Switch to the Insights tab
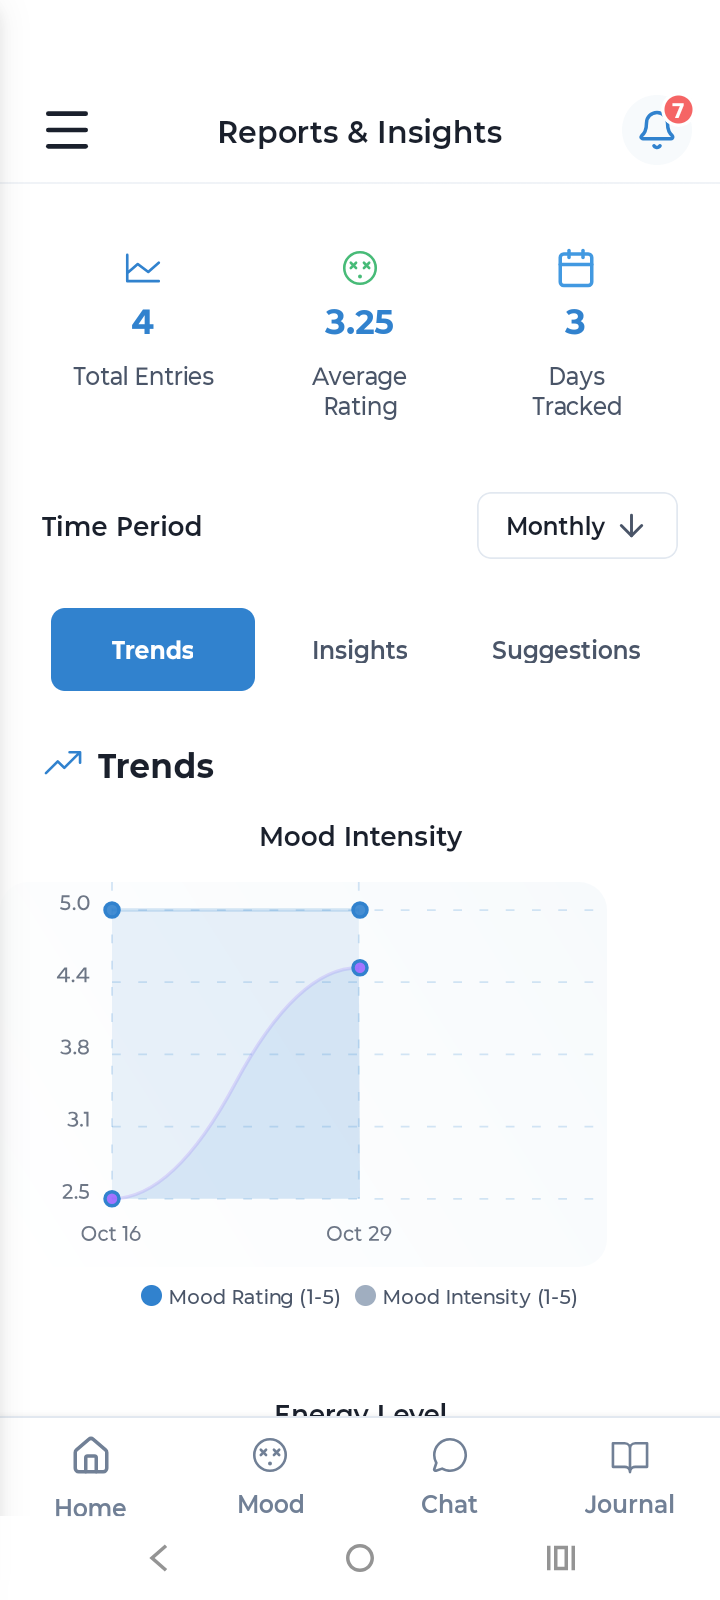Image resolution: width=720 pixels, height=1600 pixels. [360, 649]
